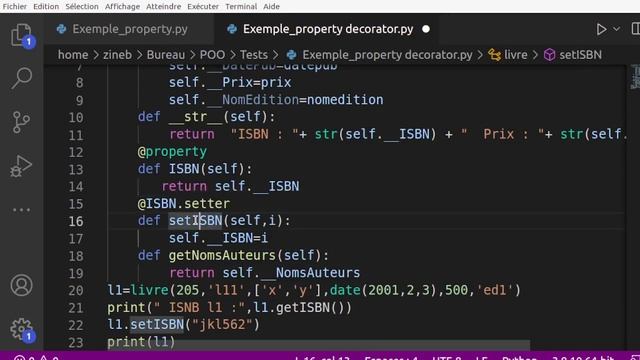Click 'self.__ISBN=i' on line 17
The width and height of the screenshot is (640, 360).
pos(218,238)
